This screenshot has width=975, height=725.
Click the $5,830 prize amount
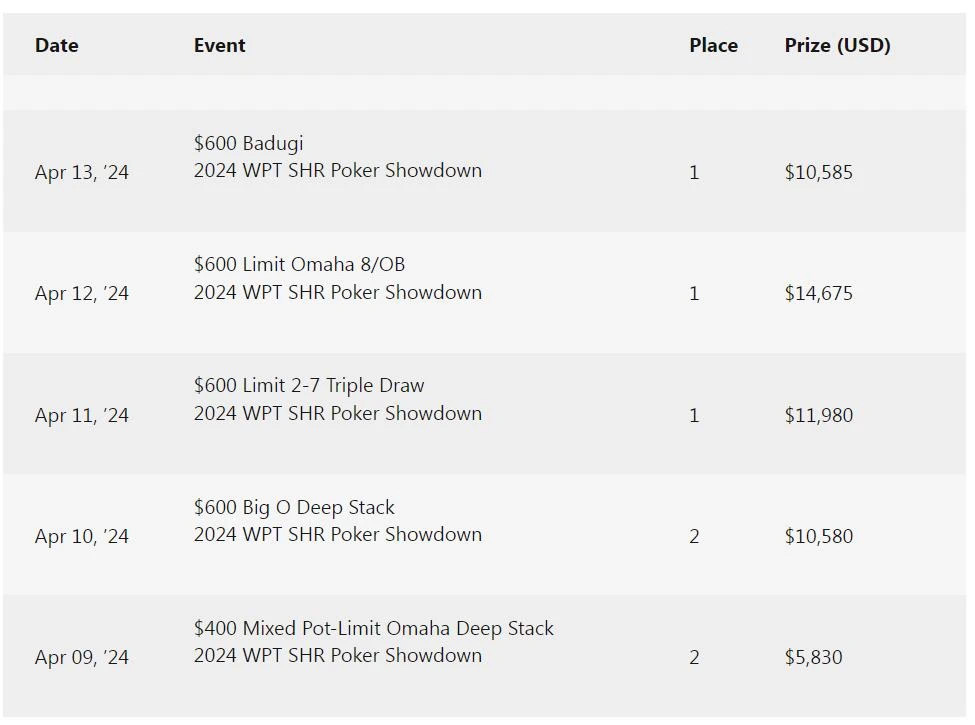[813, 658]
